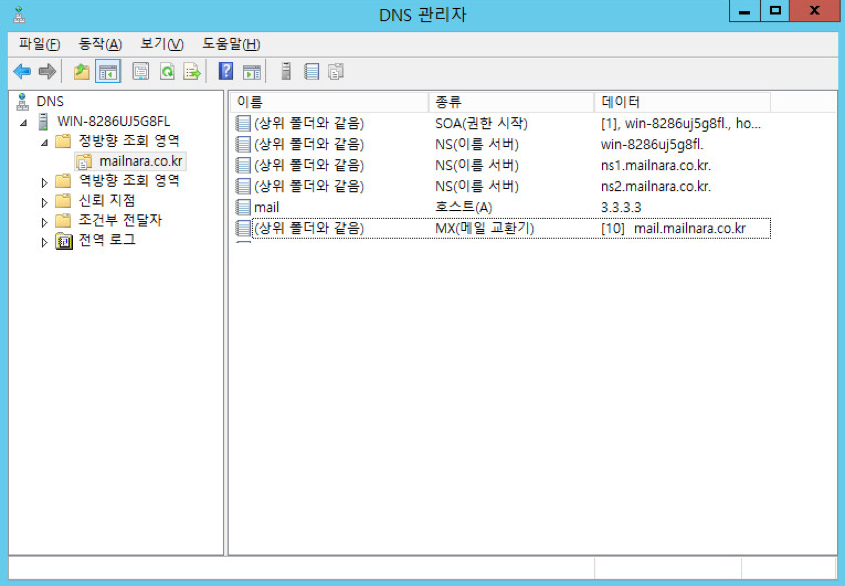Sort by the 이름 column header
The image size is (845, 586).
329,102
